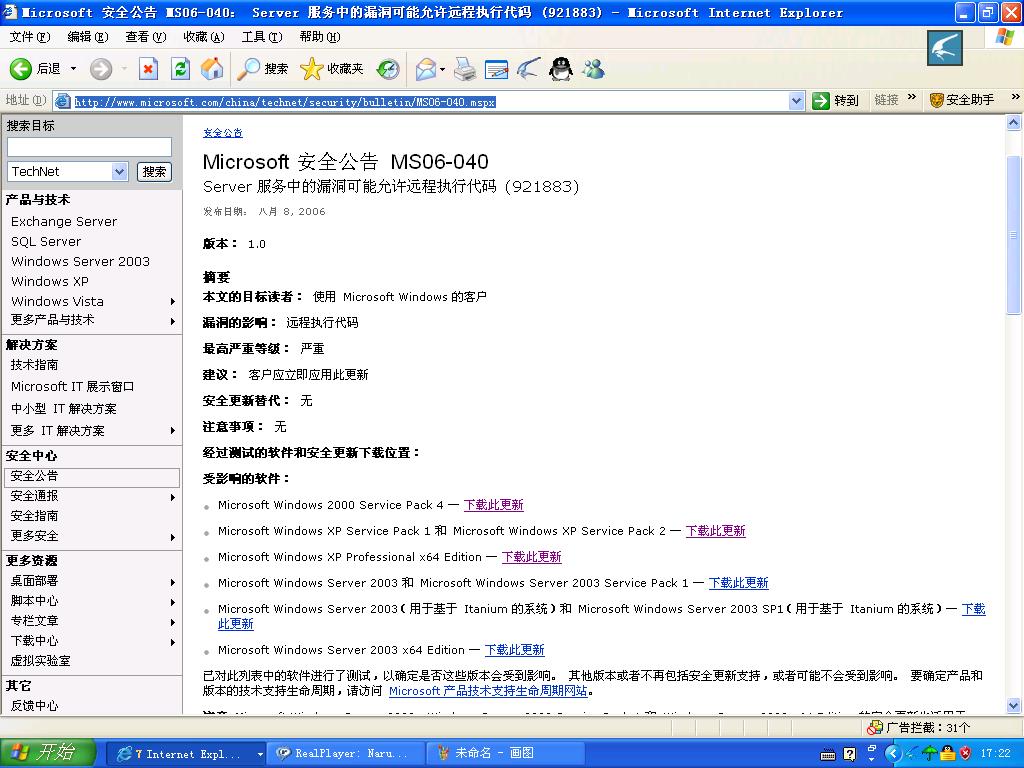Open the TechNet search scope dropdown
Viewport: 1024px width, 768px height.
[120, 172]
